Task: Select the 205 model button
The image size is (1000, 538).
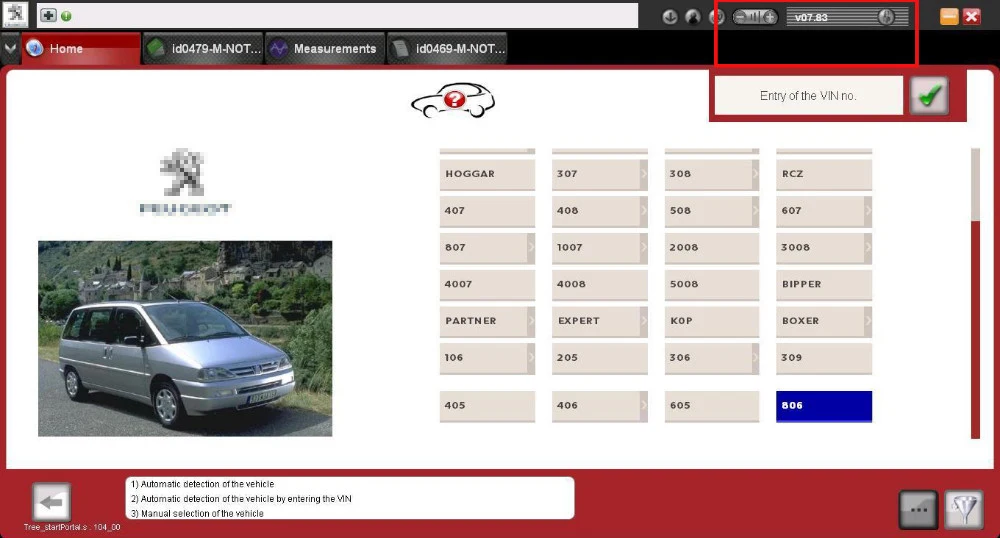Action: (599, 359)
